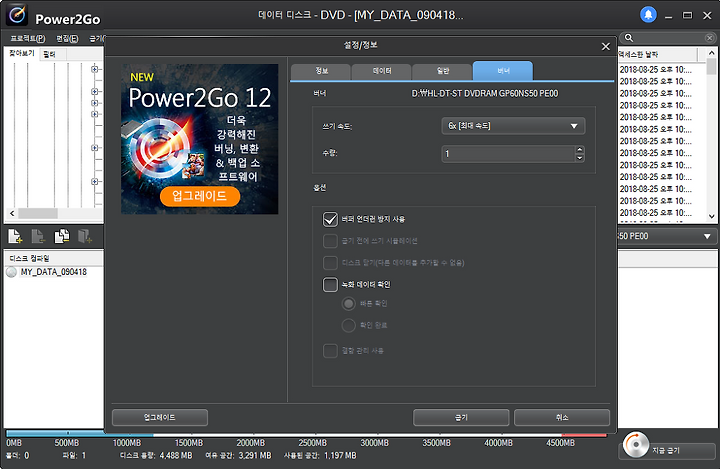Viewport: 720px width, 469px height.
Task: Click the orange 업그레이드 button in ad
Action: tap(200, 196)
